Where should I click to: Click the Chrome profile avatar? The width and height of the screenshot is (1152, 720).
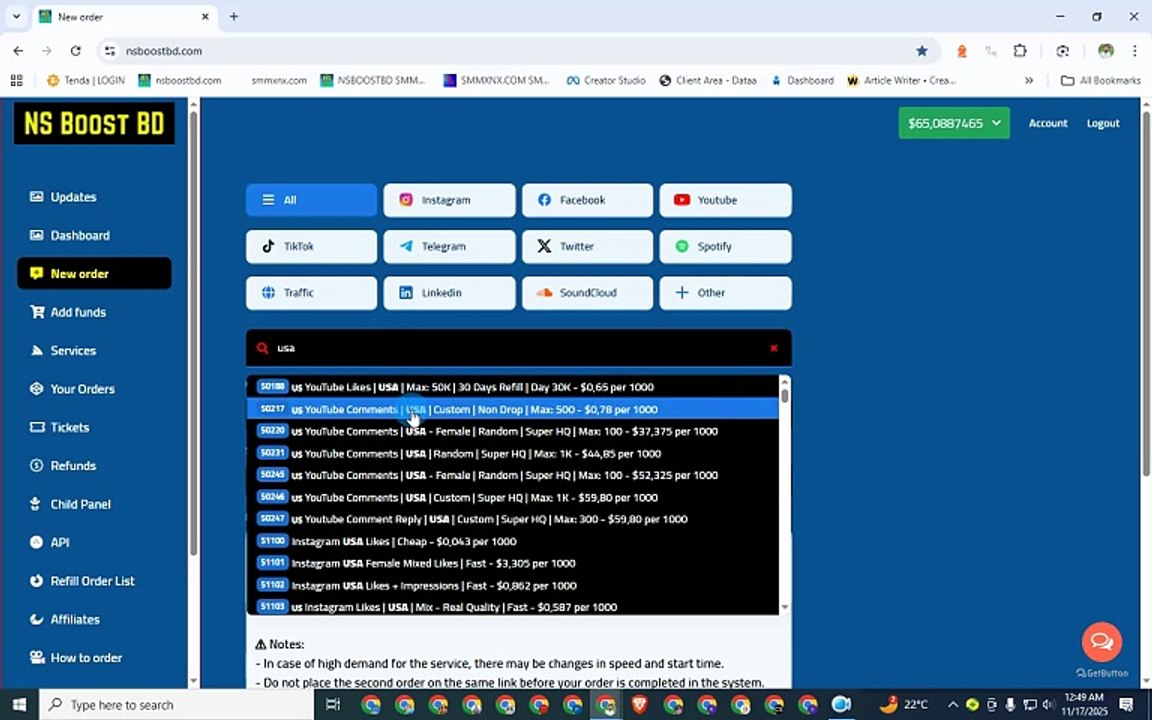(1106, 51)
